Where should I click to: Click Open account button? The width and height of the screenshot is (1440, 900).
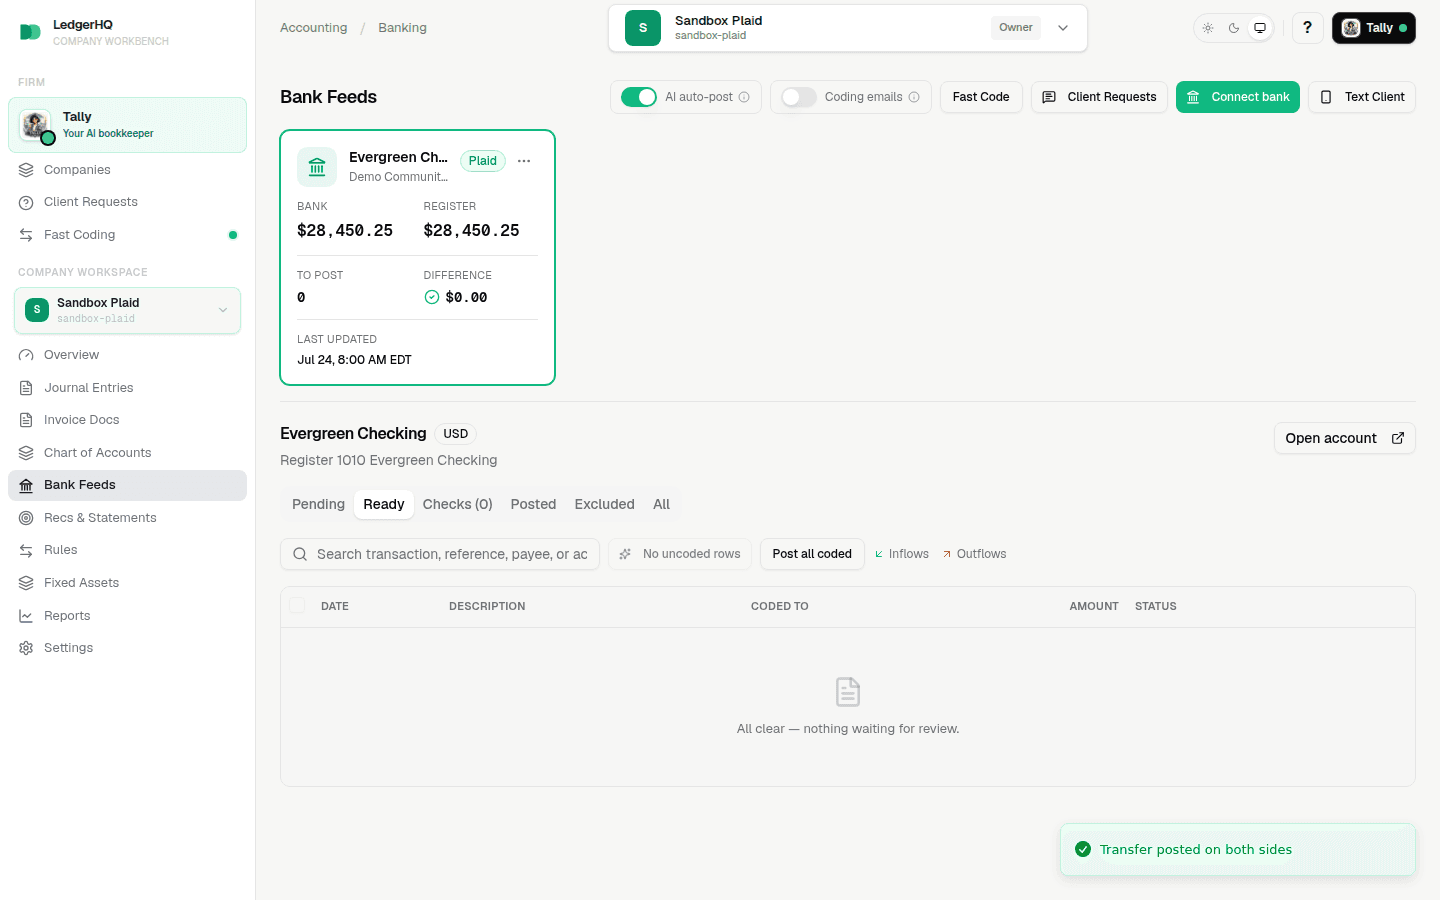(x=1345, y=438)
